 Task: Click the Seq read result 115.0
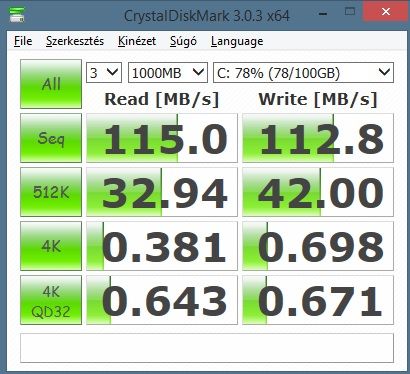(x=162, y=138)
